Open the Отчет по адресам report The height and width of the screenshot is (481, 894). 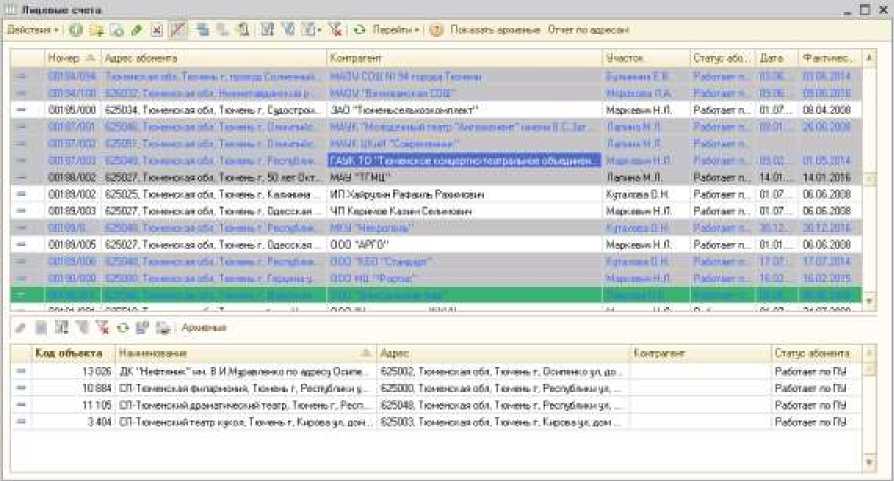pyautogui.click(x=582, y=30)
